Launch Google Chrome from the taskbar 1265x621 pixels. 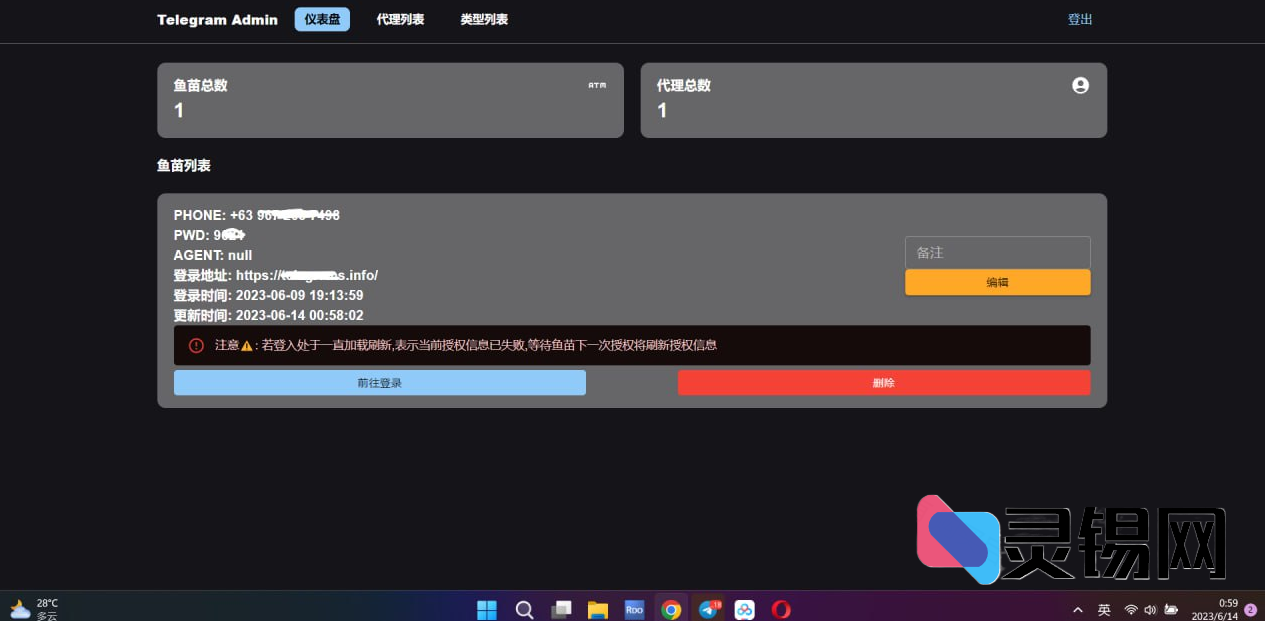coord(671,609)
